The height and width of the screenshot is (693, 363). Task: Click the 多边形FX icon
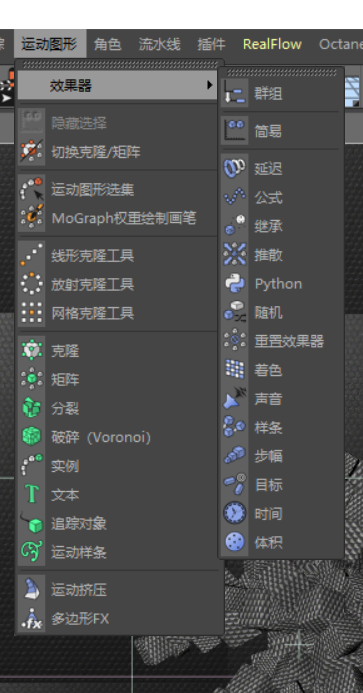click(x=32, y=619)
